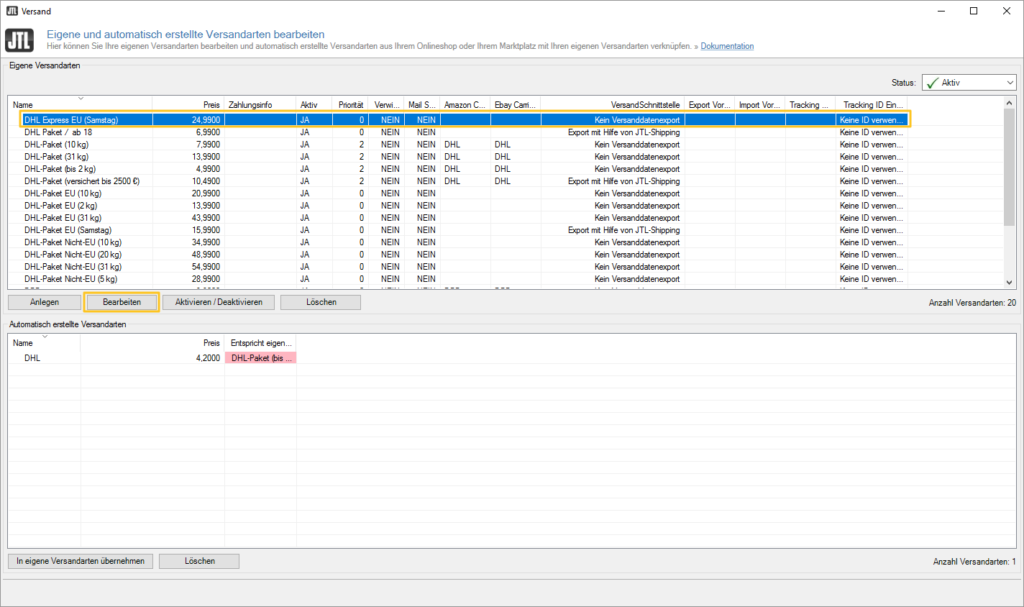Sort by the Name column header
This screenshot has height=607, width=1024.
pyautogui.click(x=80, y=104)
